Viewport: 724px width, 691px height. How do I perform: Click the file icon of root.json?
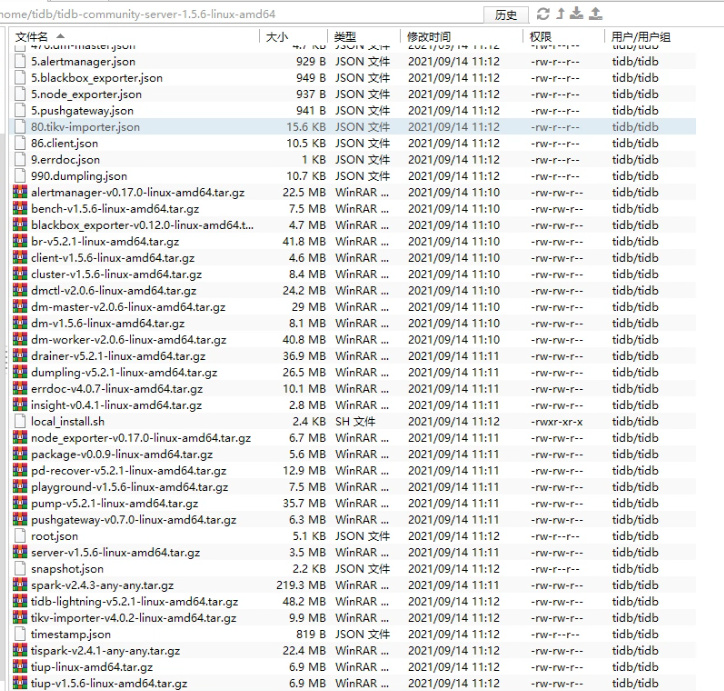pyautogui.click(x=20, y=536)
